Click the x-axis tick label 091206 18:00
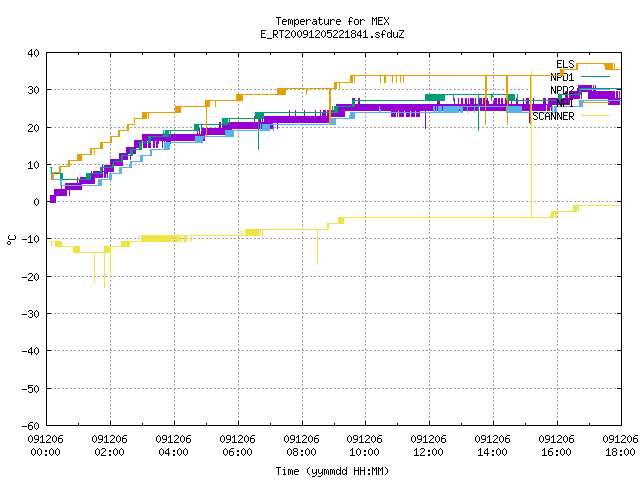This screenshot has width=640, height=480. pos(620,446)
